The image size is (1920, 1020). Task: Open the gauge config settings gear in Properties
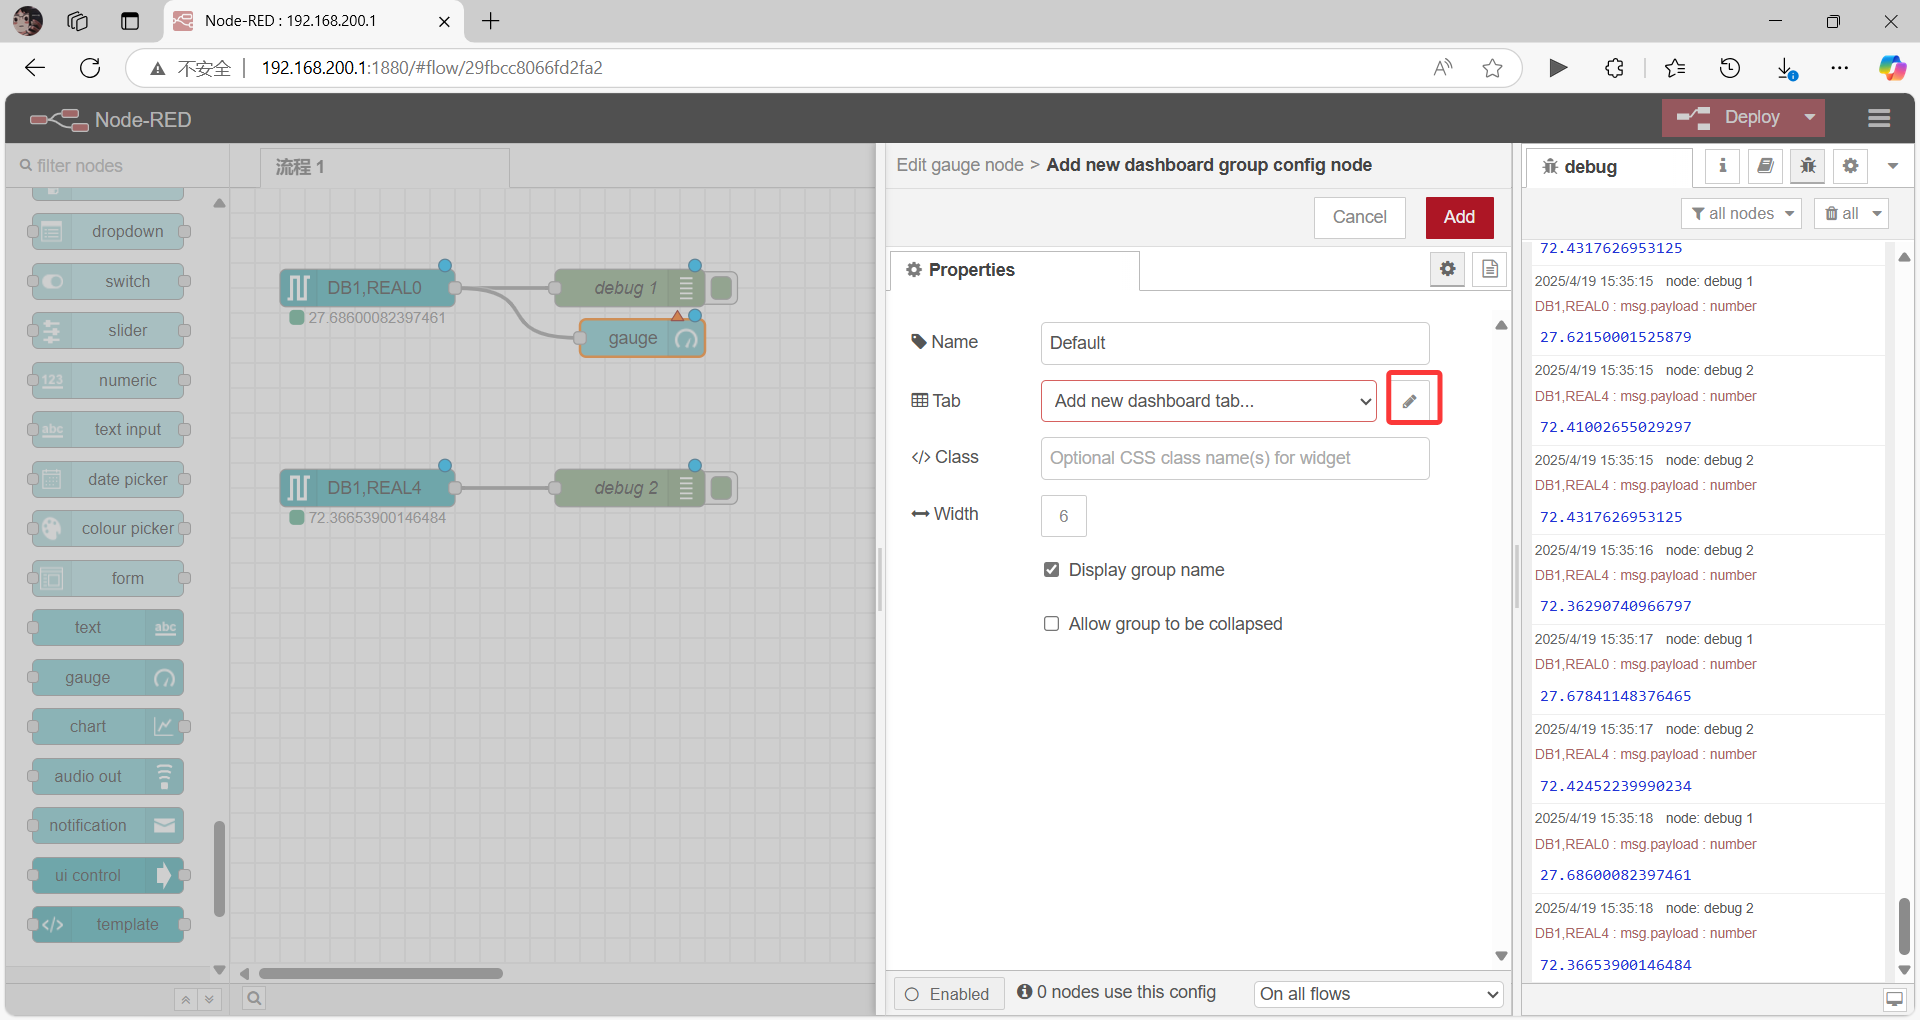[1447, 269]
